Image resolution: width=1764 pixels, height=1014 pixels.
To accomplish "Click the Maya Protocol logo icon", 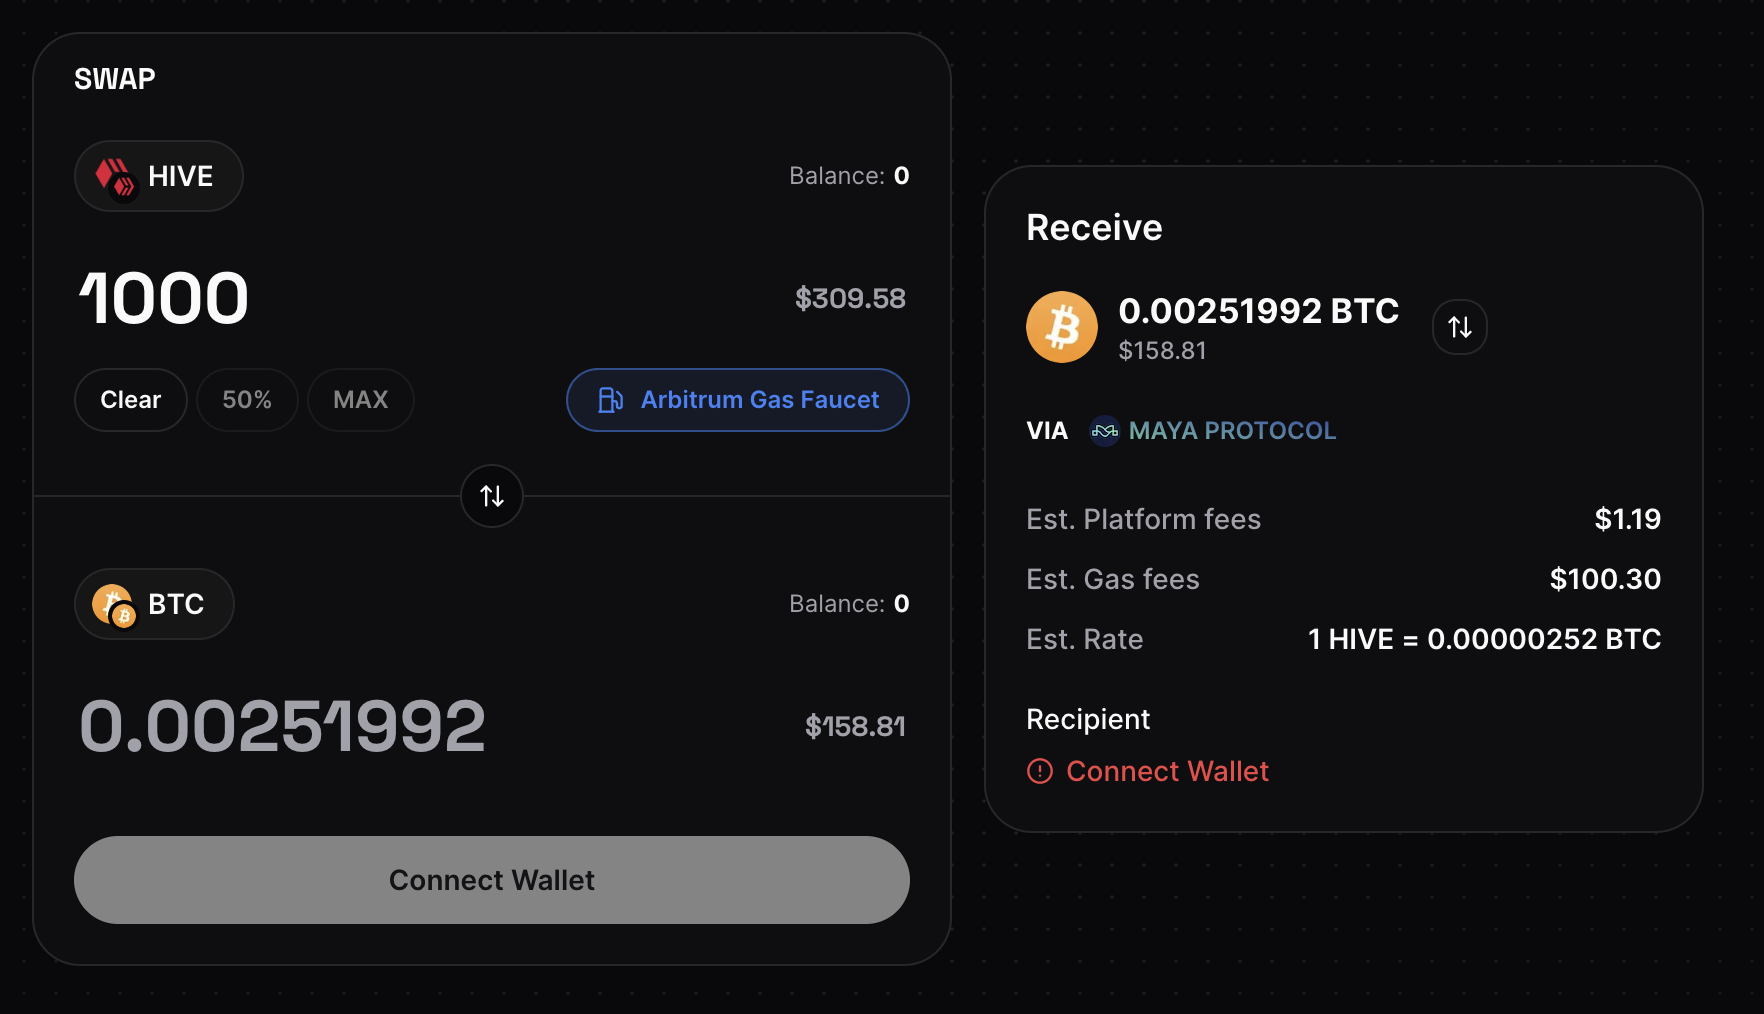I will 1104,431.
